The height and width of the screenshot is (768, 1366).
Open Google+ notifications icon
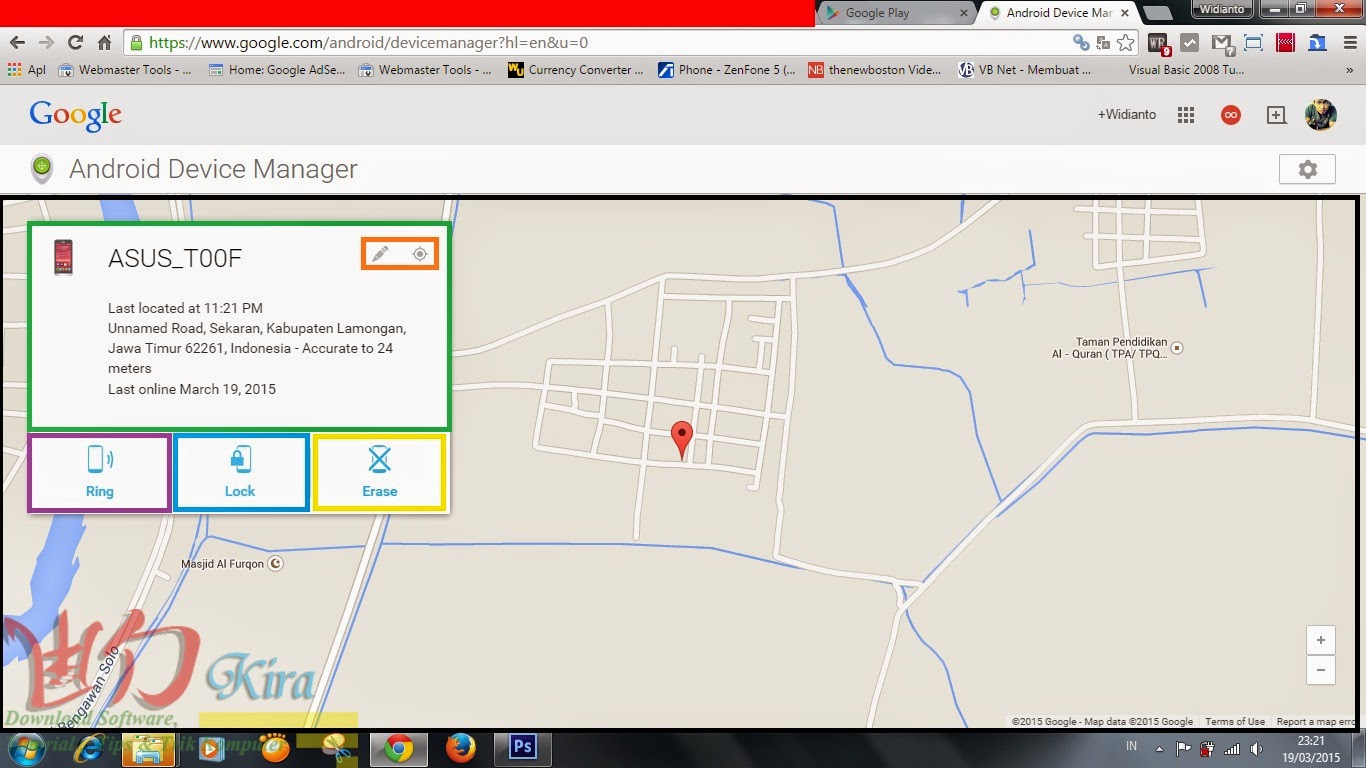[x=1231, y=115]
